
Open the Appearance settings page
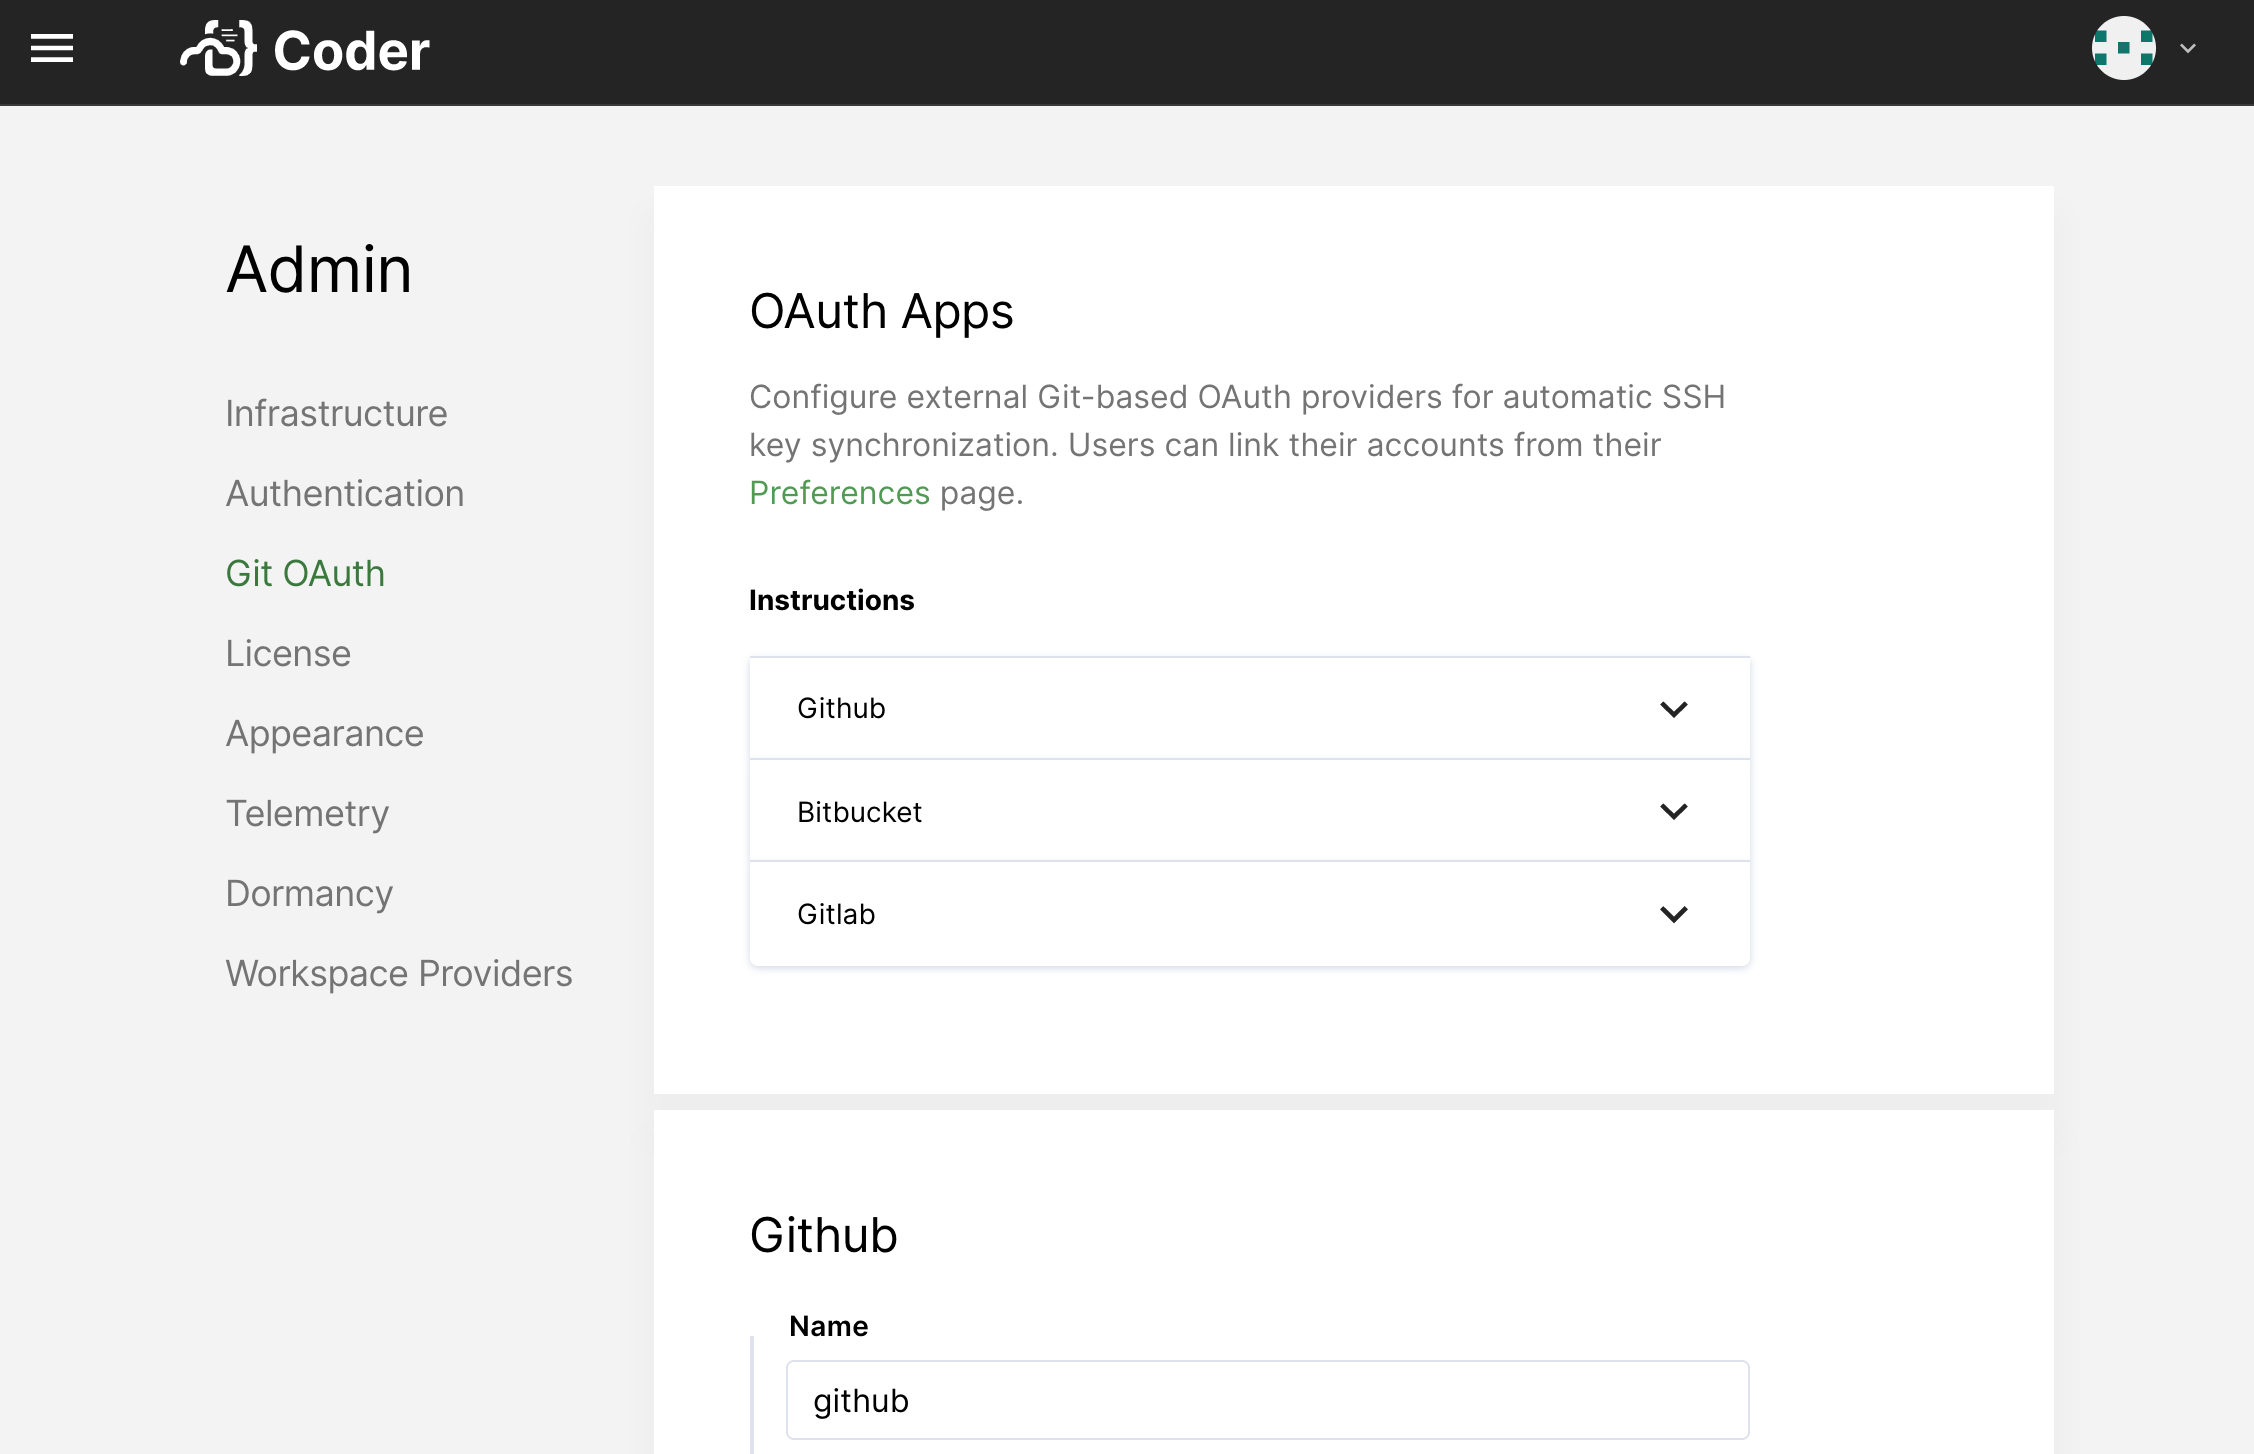[324, 733]
